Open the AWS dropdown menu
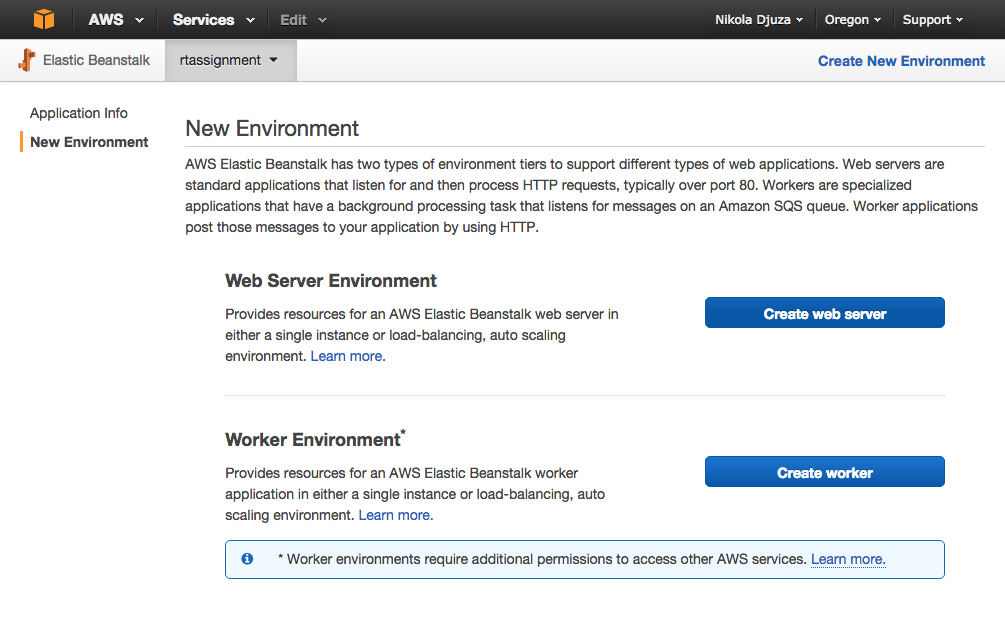Viewport: 1005px width, 622px height. [x=116, y=20]
